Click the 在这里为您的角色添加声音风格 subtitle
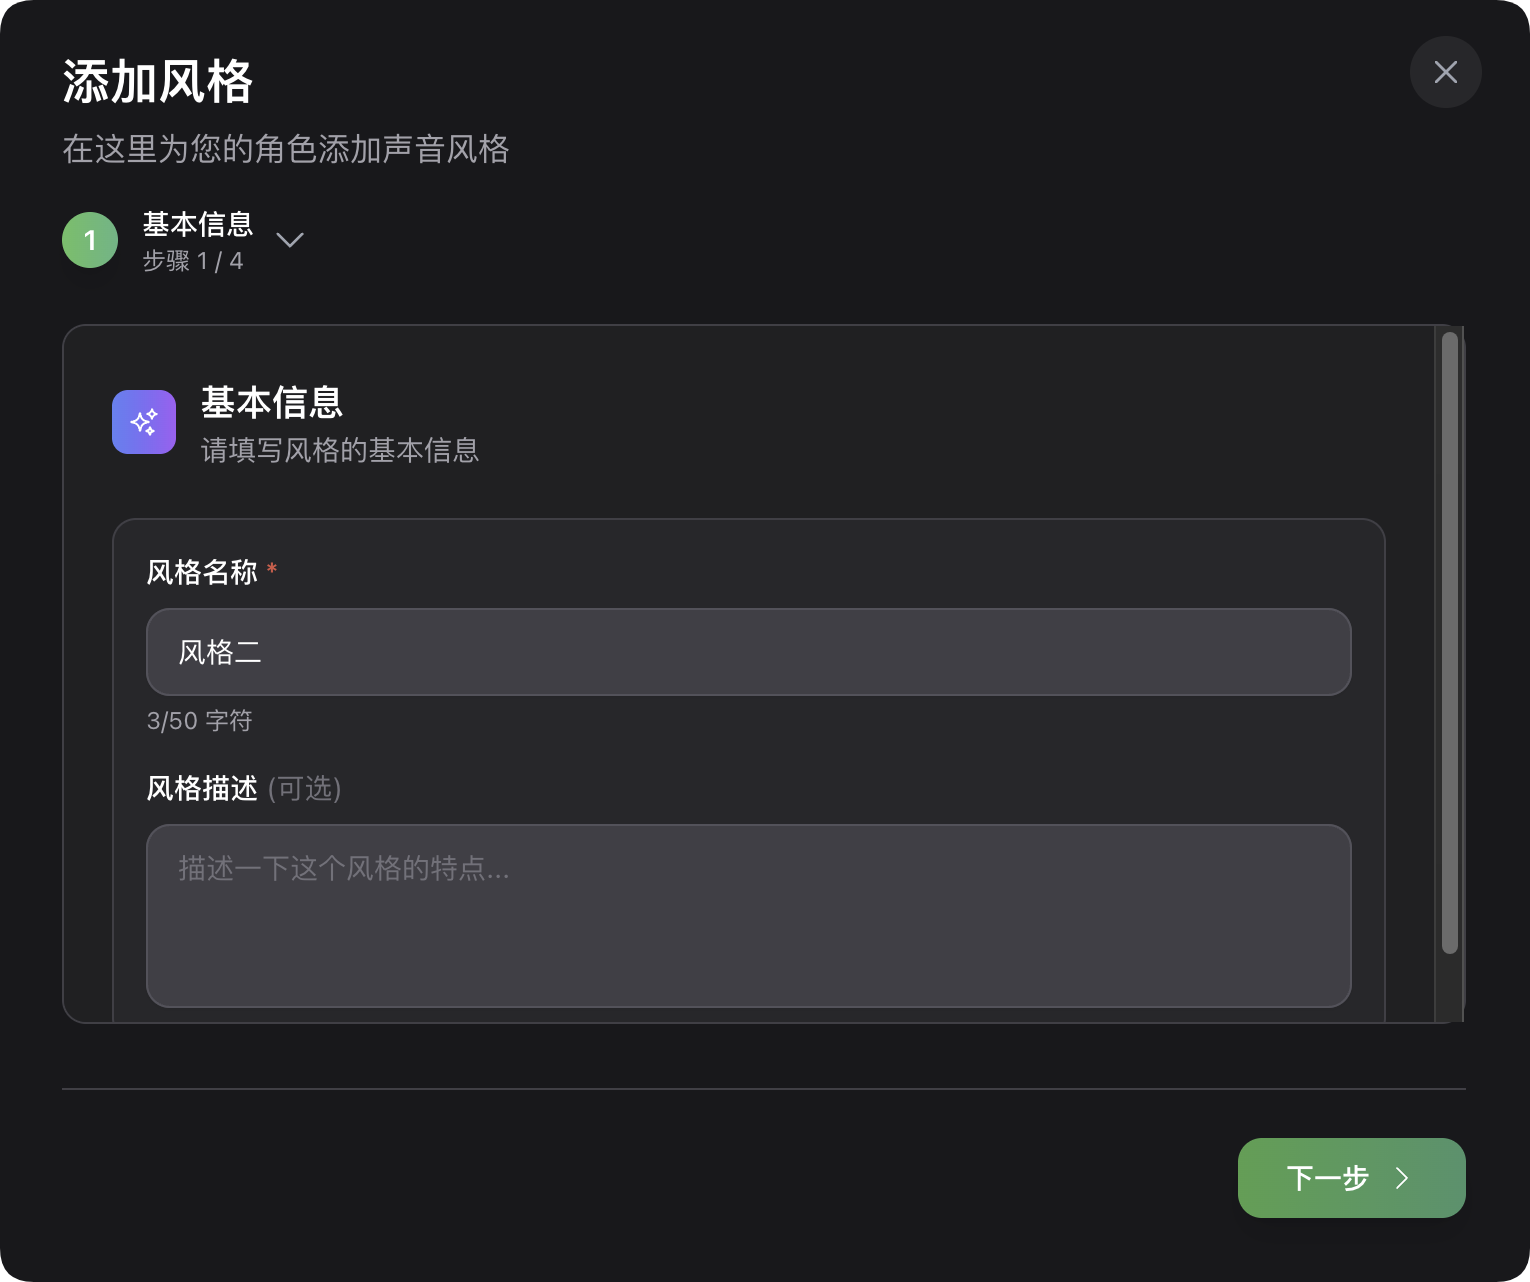 pos(286,149)
